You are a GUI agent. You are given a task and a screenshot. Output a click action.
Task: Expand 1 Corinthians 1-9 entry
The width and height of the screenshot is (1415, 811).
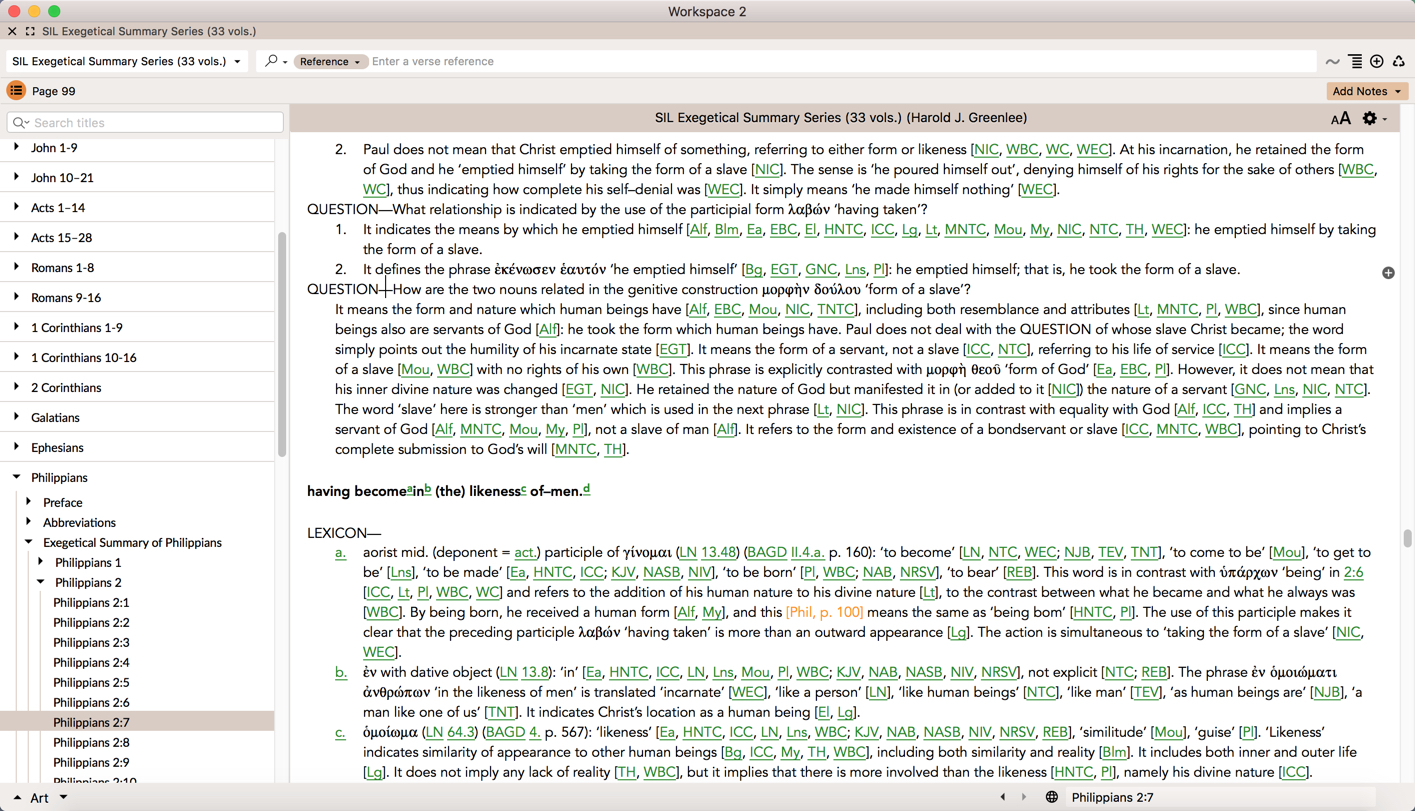pos(17,328)
